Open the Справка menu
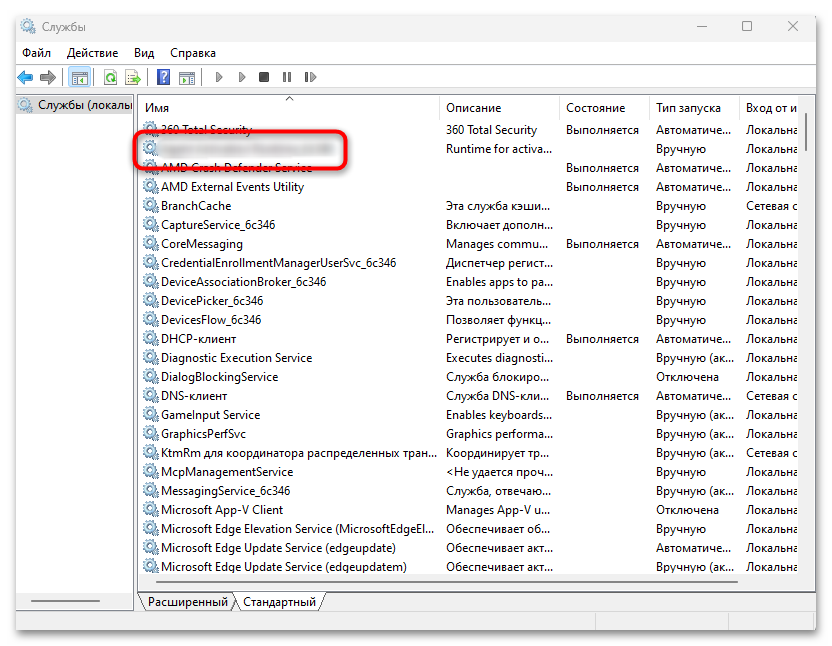The width and height of the screenshot is (832, 646). [x=193, y=53]
